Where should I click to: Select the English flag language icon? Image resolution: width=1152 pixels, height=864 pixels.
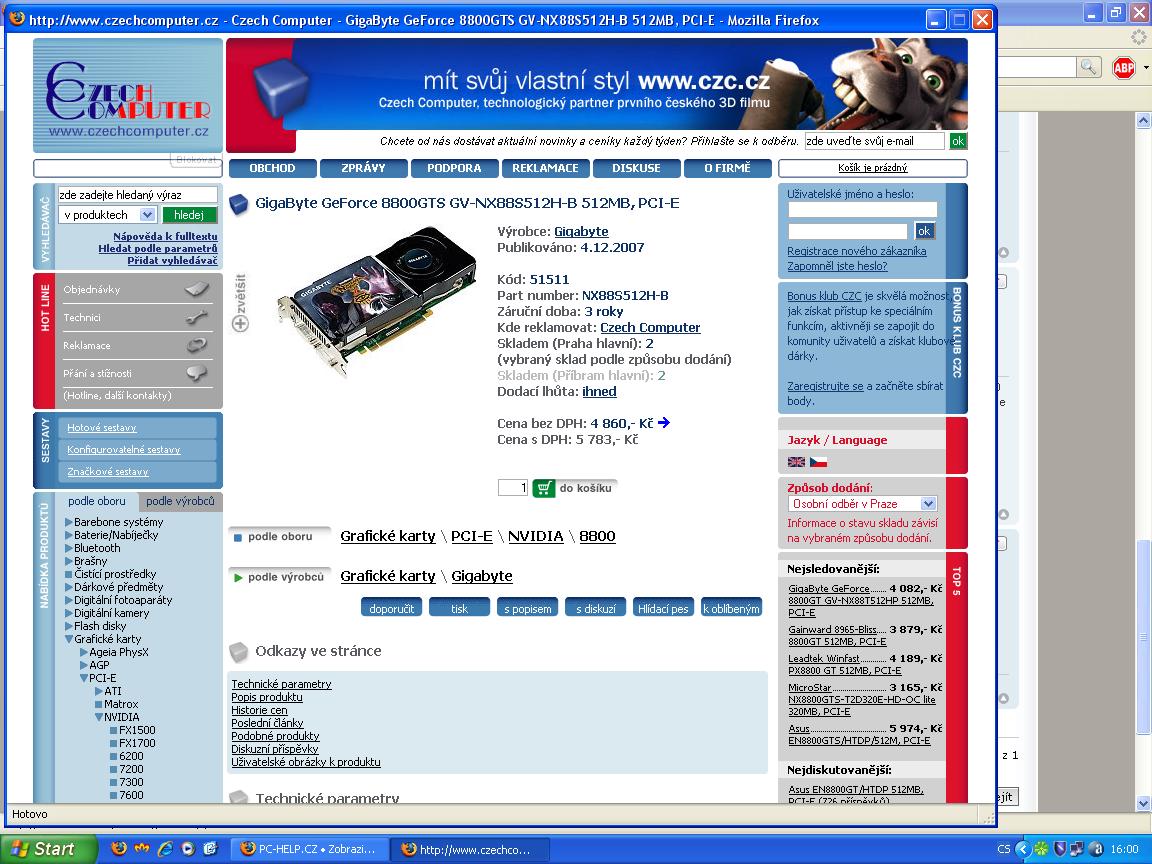[x=796, y=461]
